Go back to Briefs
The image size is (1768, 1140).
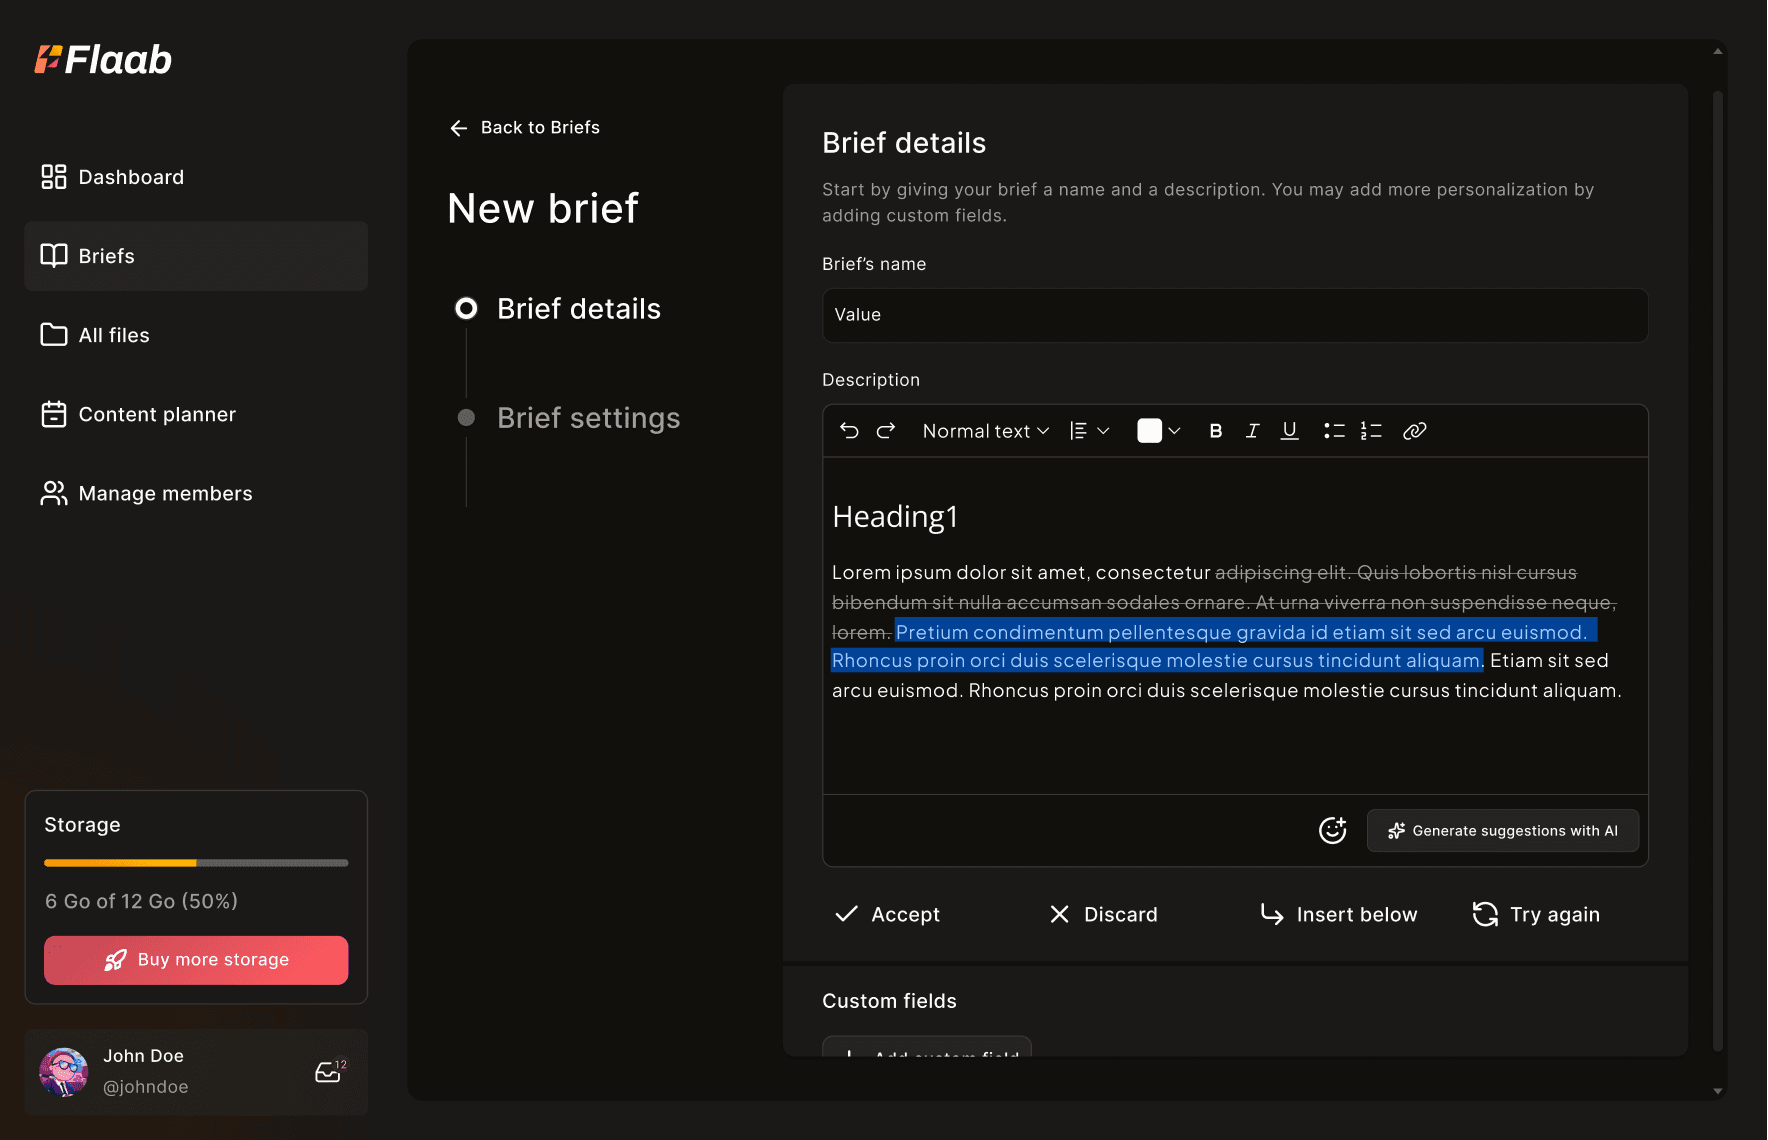525,127
